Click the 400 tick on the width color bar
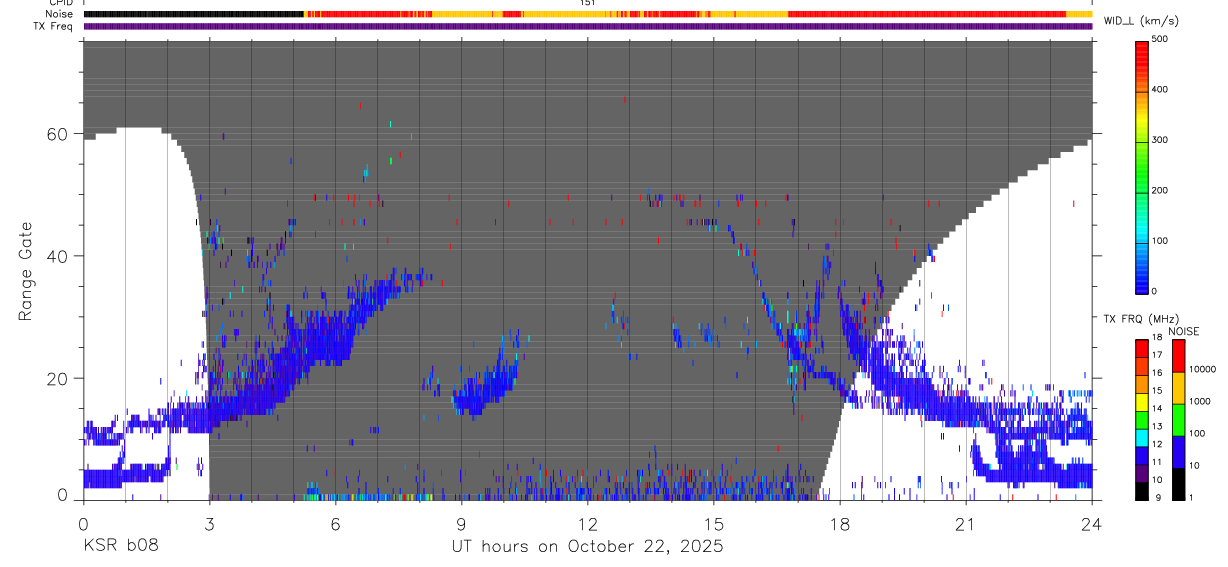1228x567 pixels. click(x=1160, y=90)
